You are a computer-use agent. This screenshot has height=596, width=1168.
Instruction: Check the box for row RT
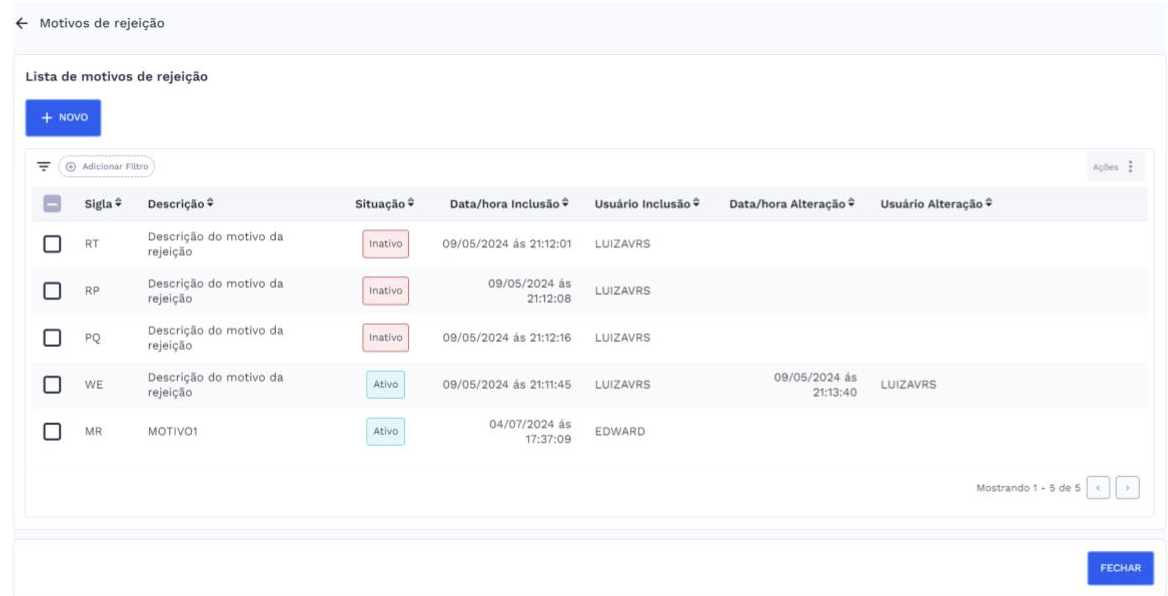[x=53, y=245]
